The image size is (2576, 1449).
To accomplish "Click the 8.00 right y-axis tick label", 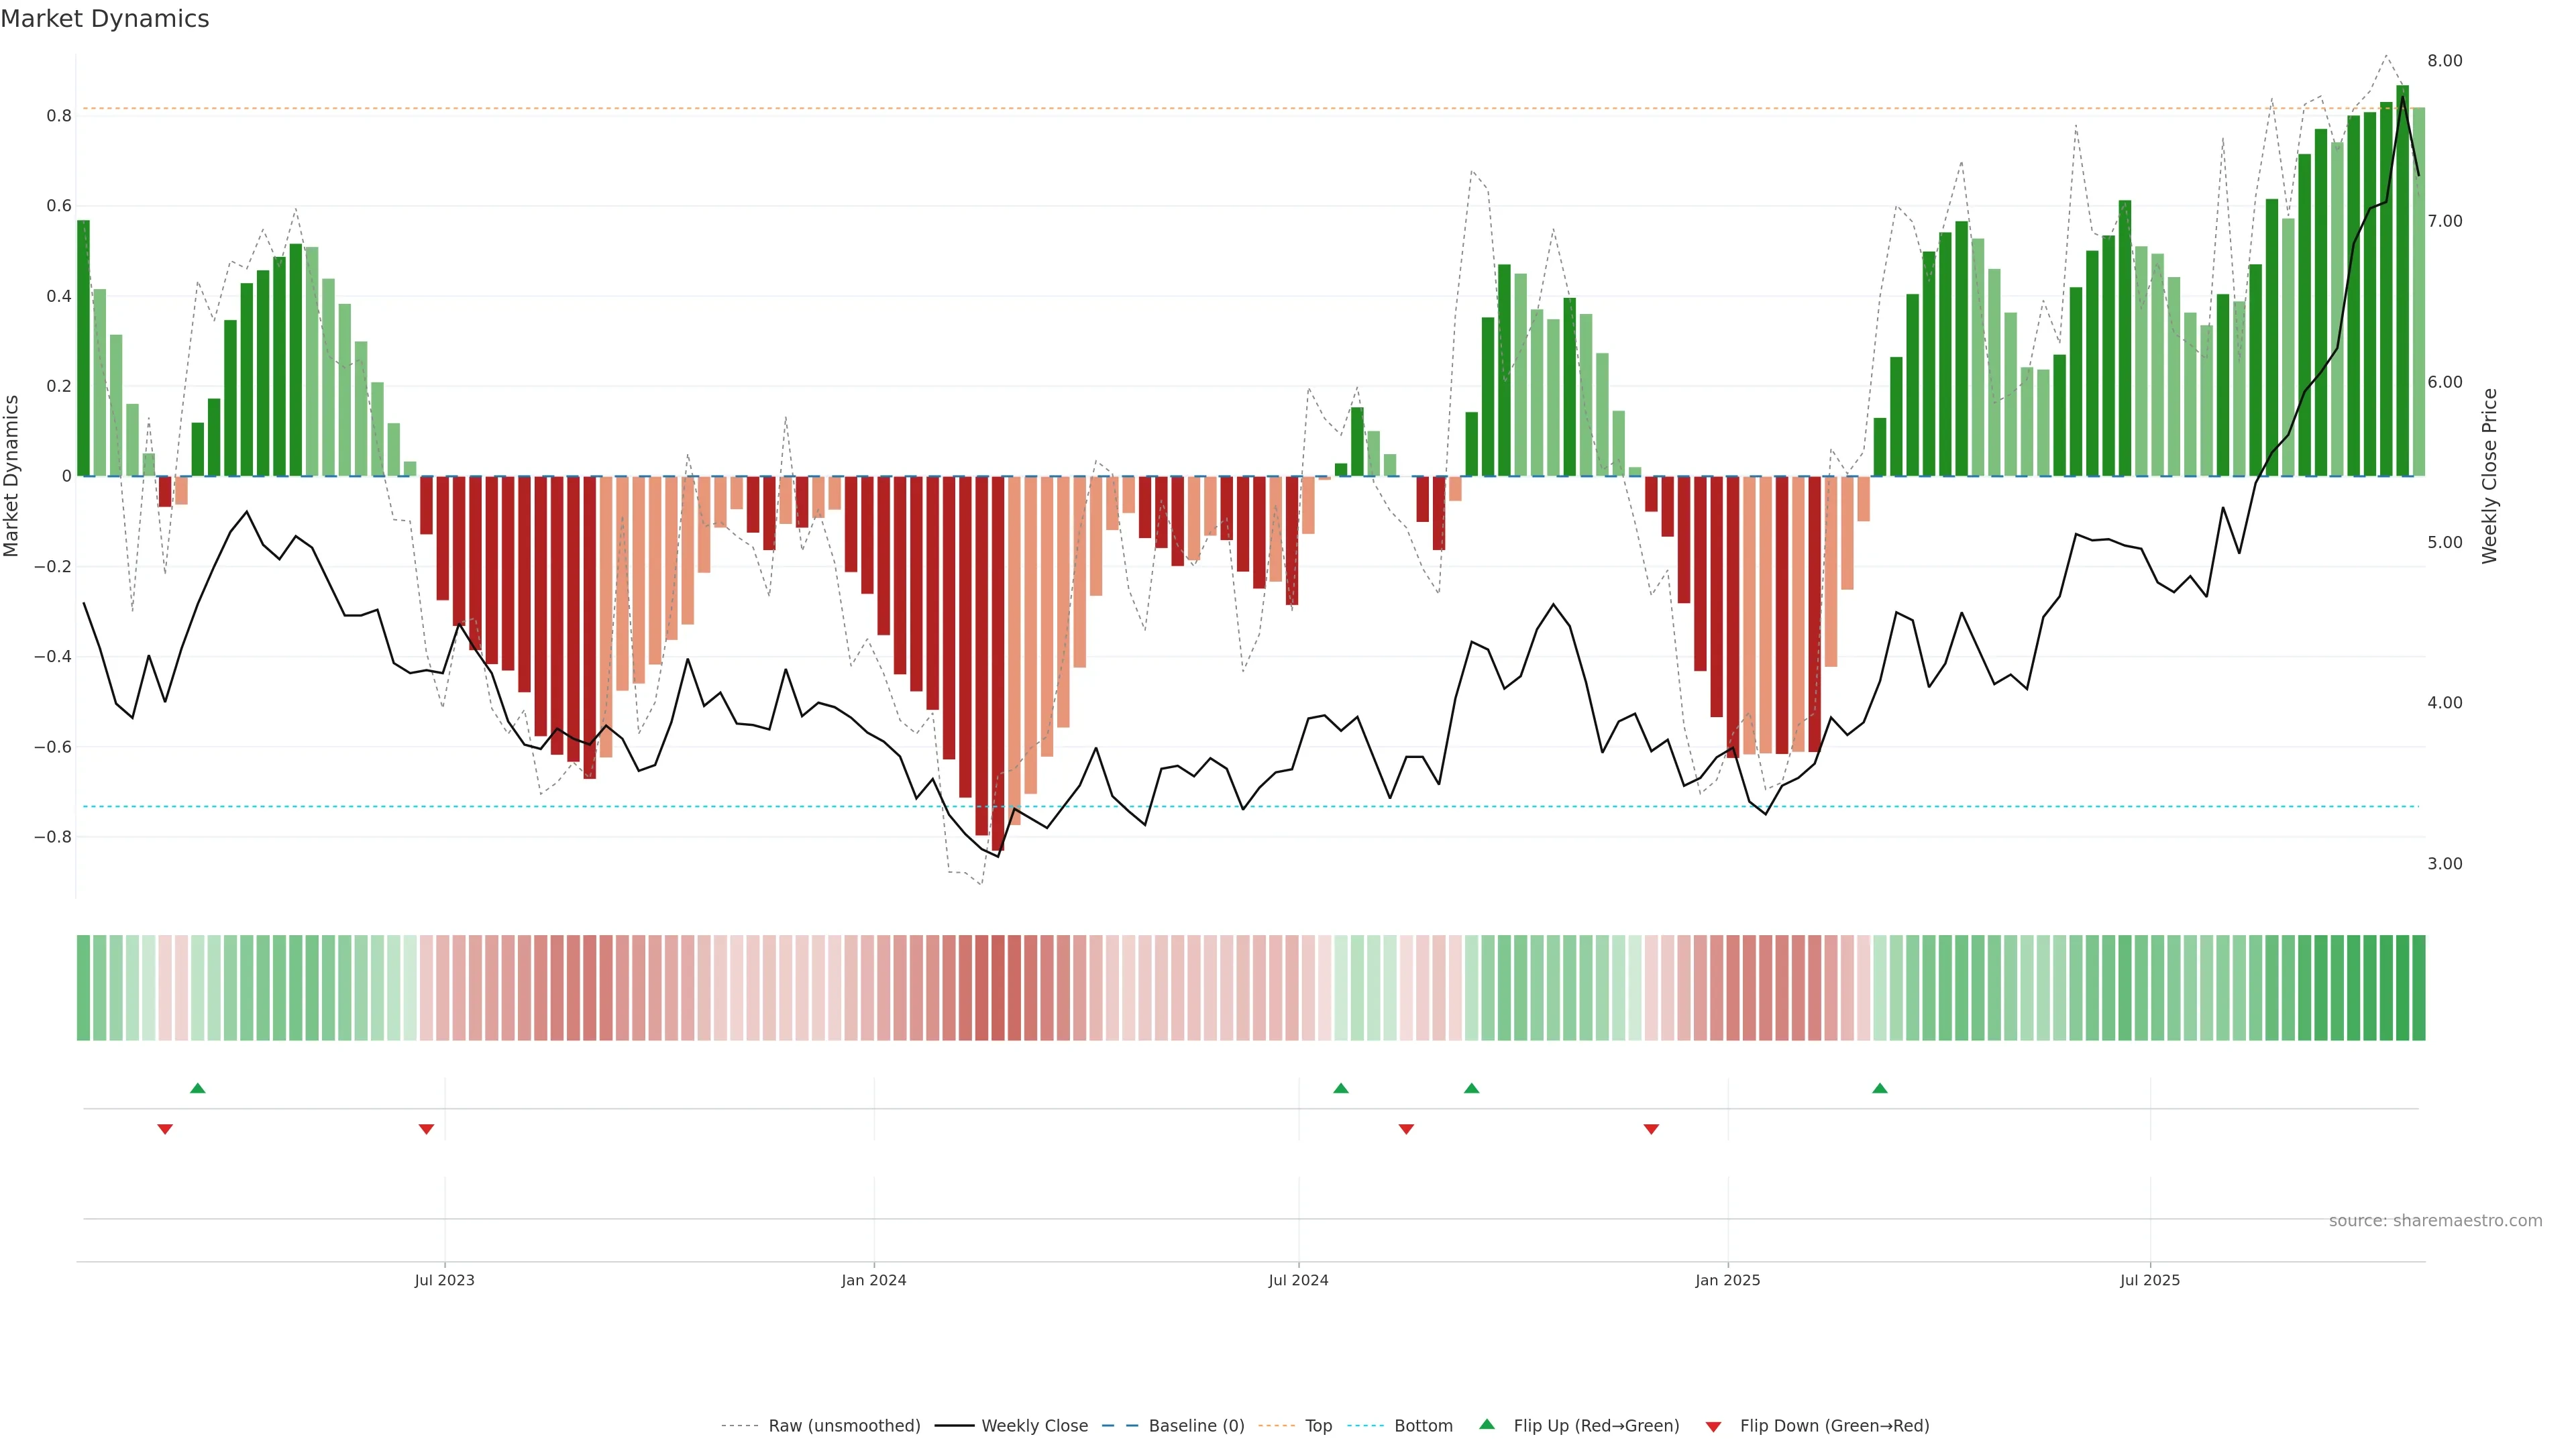I will pos(2444,61).
